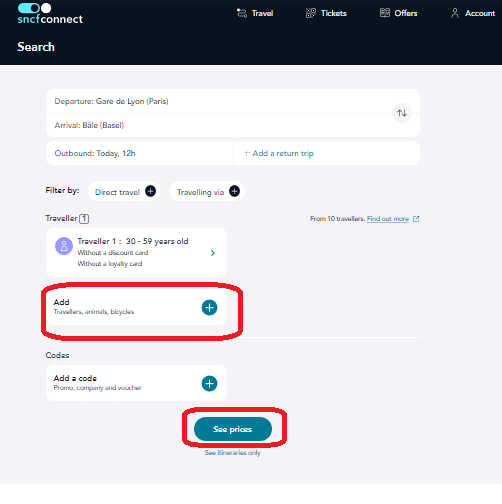Open the Travel menu
This screenshot has height=504, width=502.
click(255, 13)
